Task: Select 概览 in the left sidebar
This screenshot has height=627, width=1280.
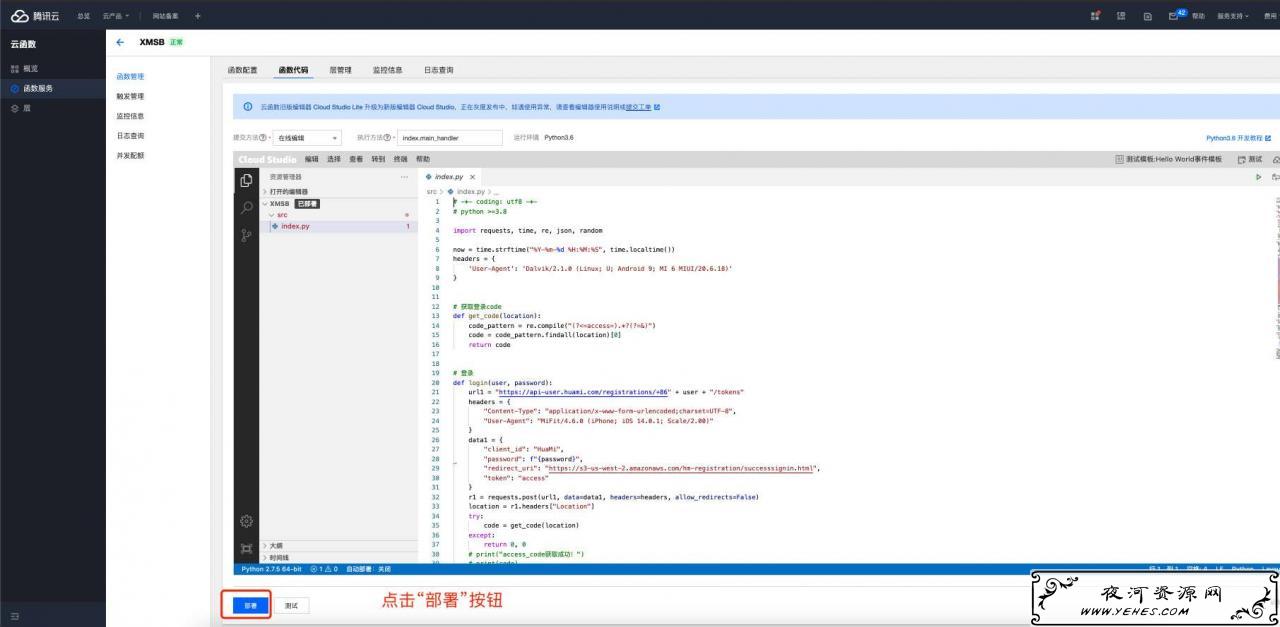Action: pyautogui.click(x=53, y=68)
